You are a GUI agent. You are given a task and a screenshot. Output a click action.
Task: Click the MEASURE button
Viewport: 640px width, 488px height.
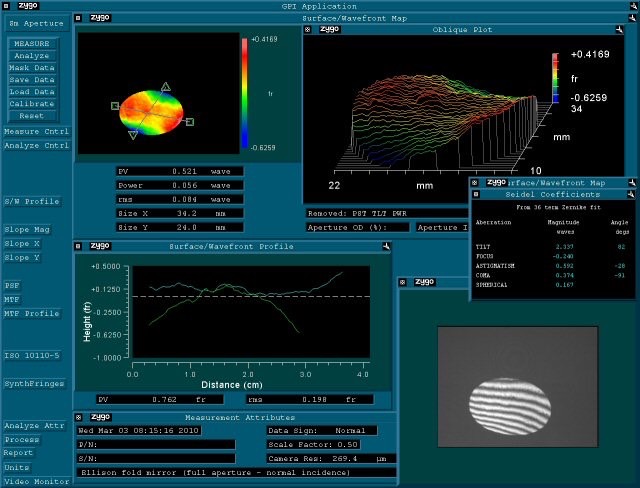coord(31,44)
